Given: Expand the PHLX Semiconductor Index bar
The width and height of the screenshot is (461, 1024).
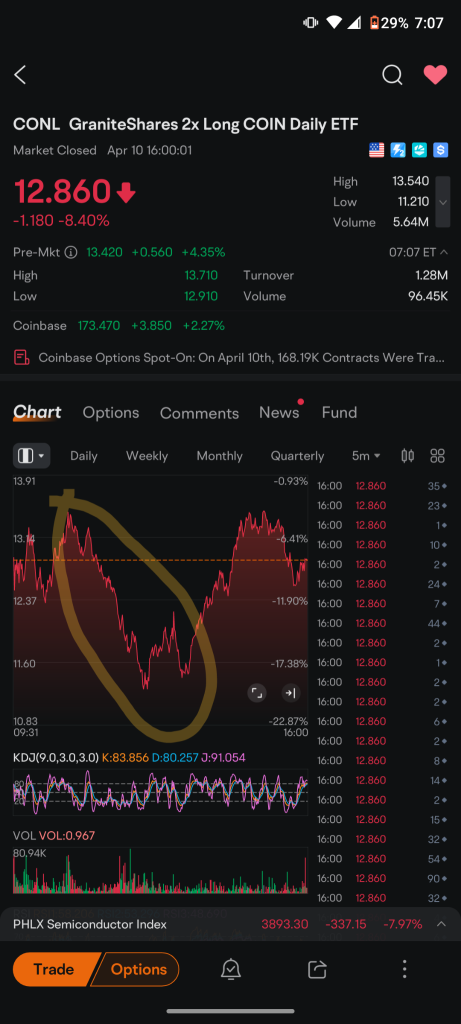Looking at the screenshot, I should pos(441,924).
